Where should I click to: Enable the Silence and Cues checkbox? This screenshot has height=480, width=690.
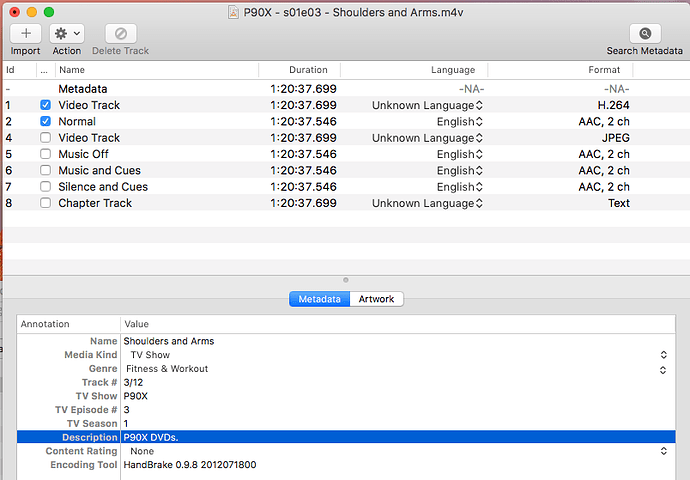(45, 187)
